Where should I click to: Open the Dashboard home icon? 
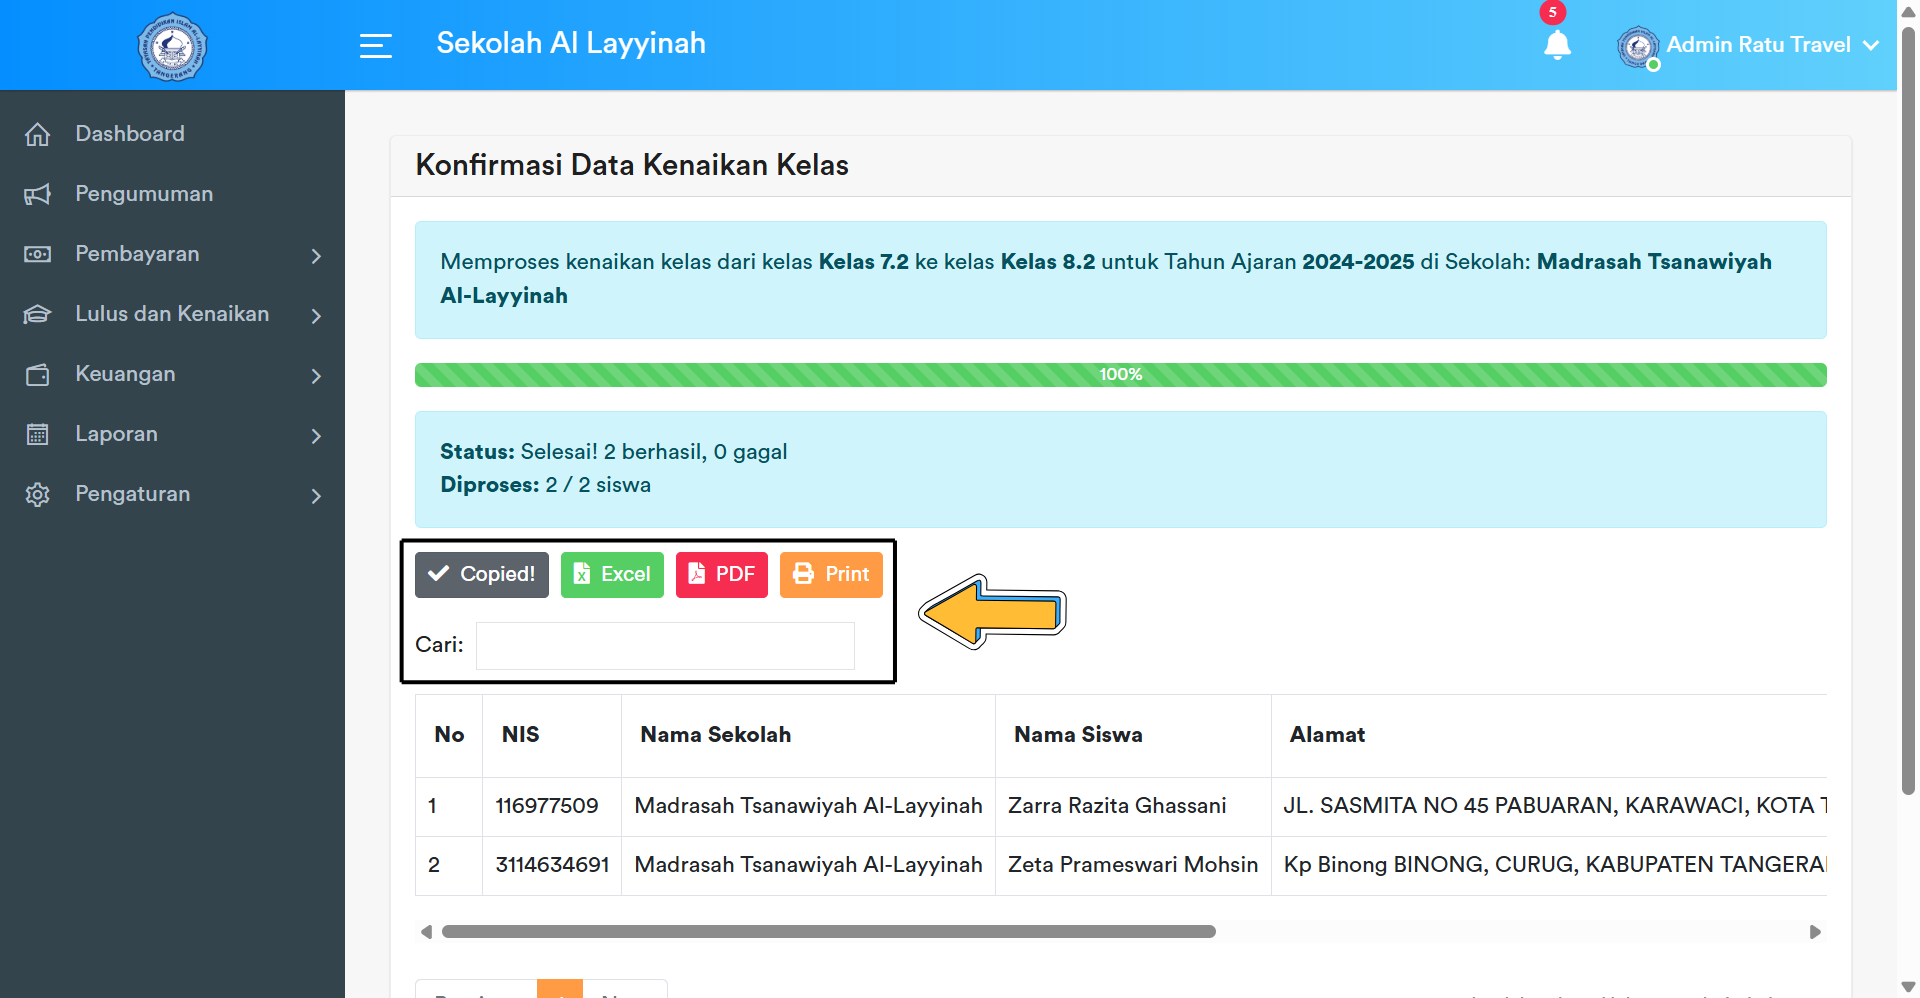(x=38, y=133)
